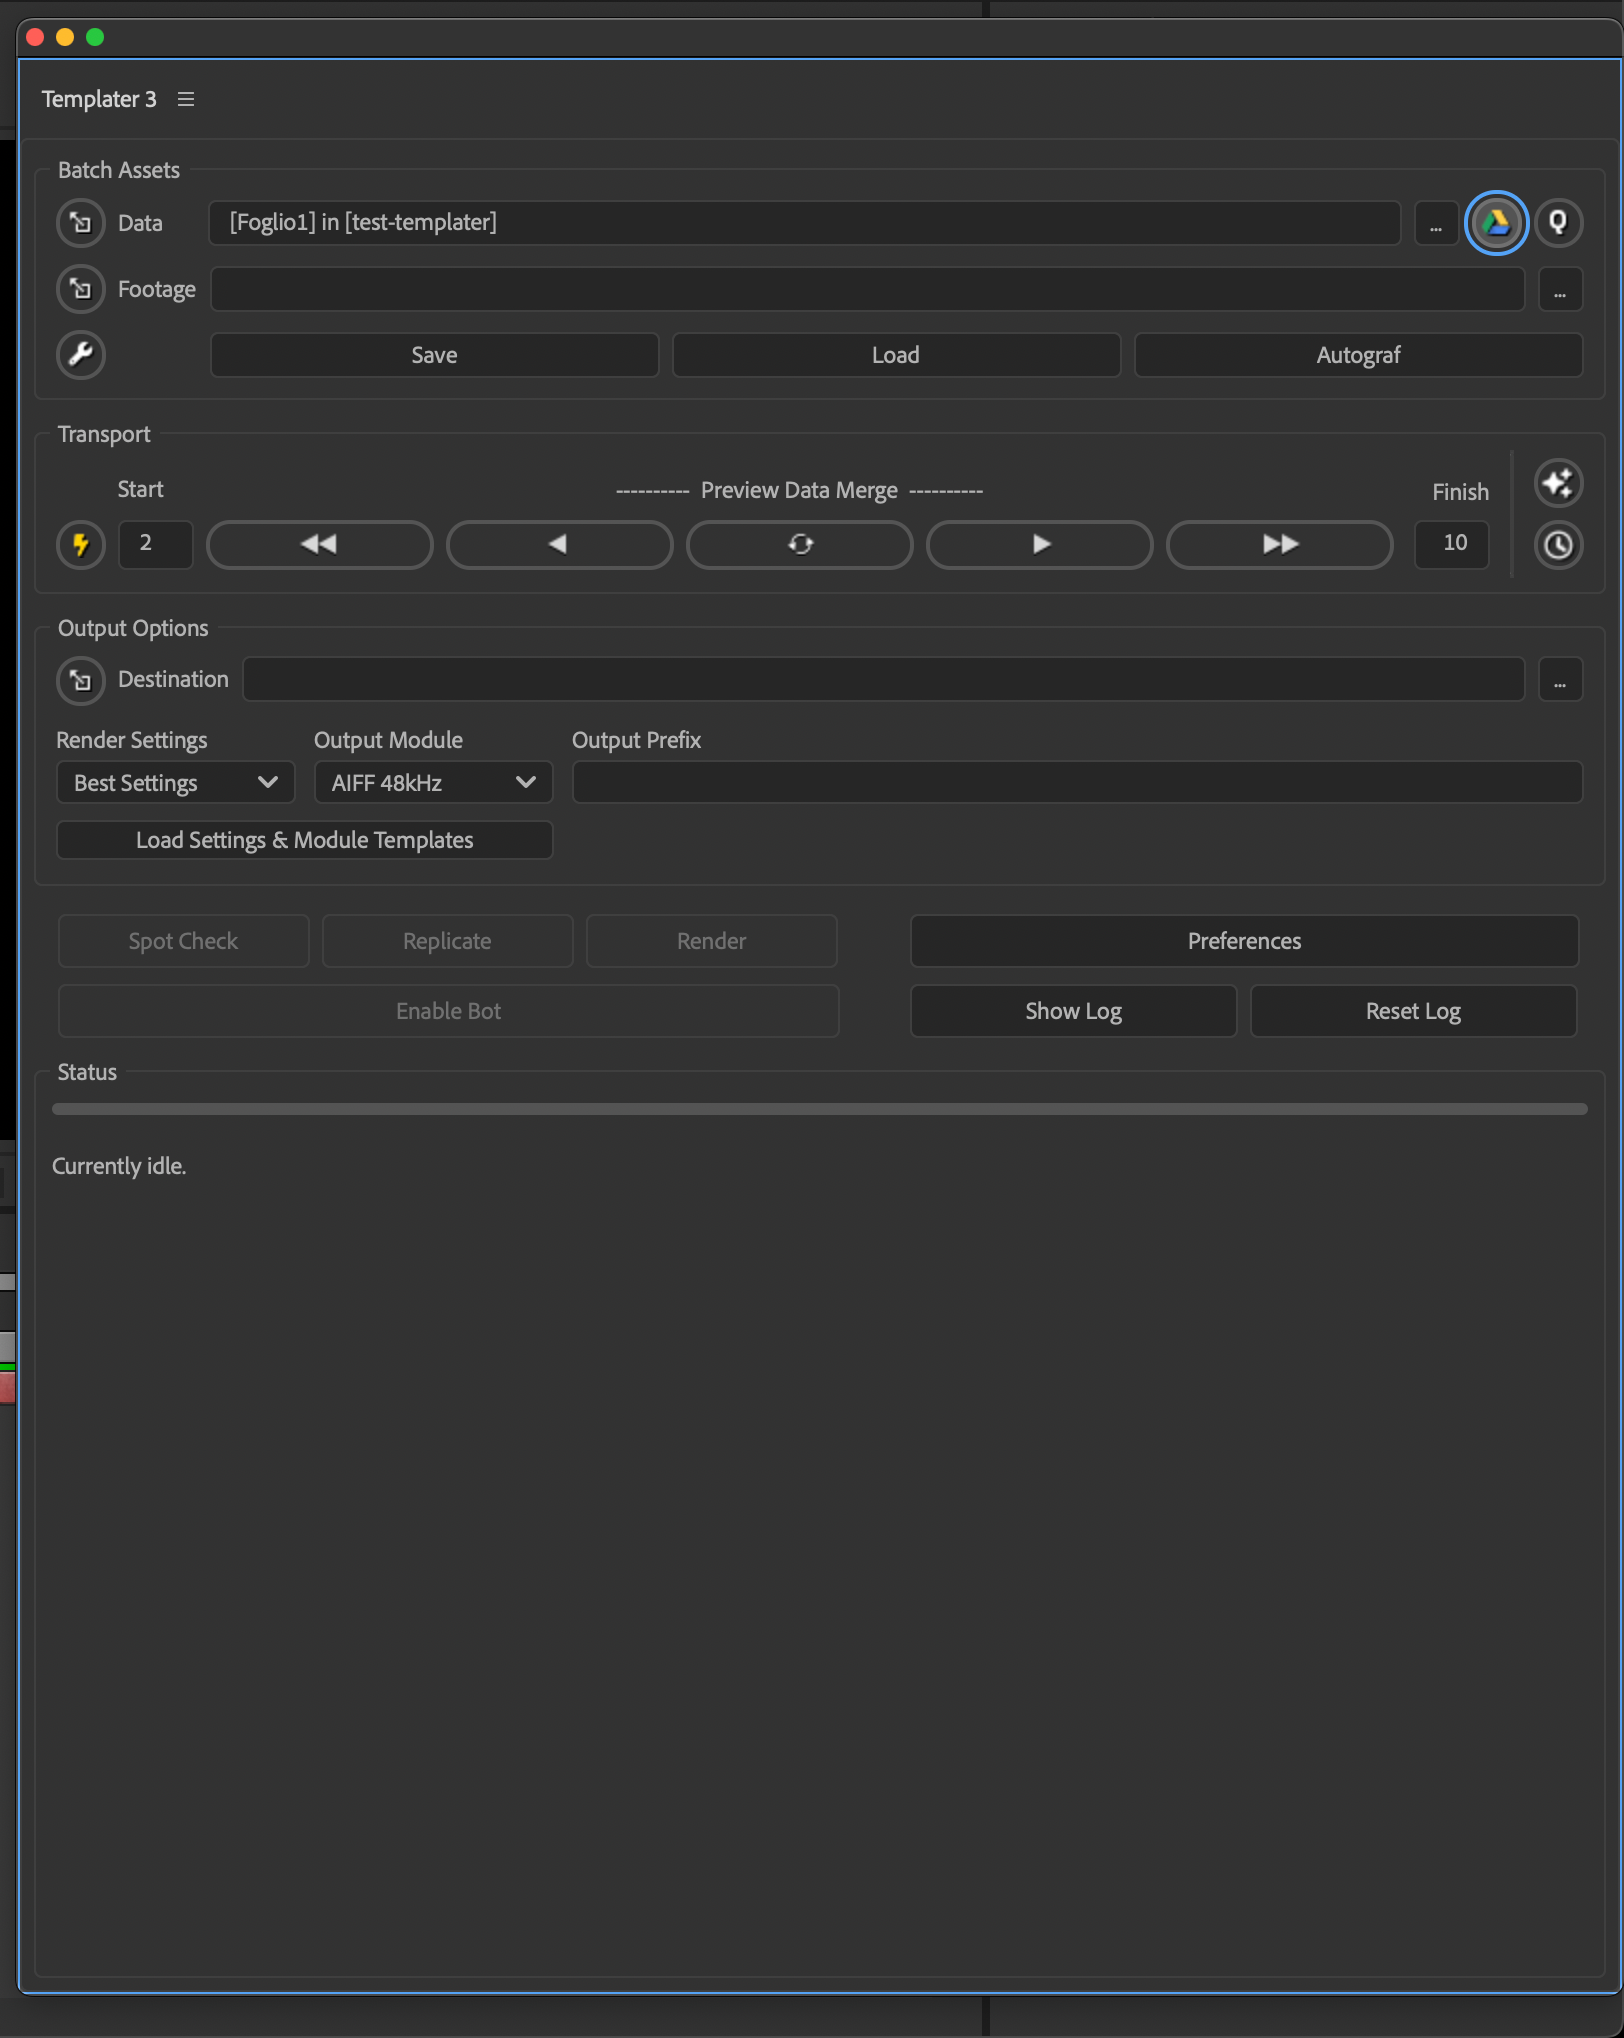This screenshot has width=1624, height=2038.
Task: Click the Google Drive data source icon
Action: pos(1496,222)
